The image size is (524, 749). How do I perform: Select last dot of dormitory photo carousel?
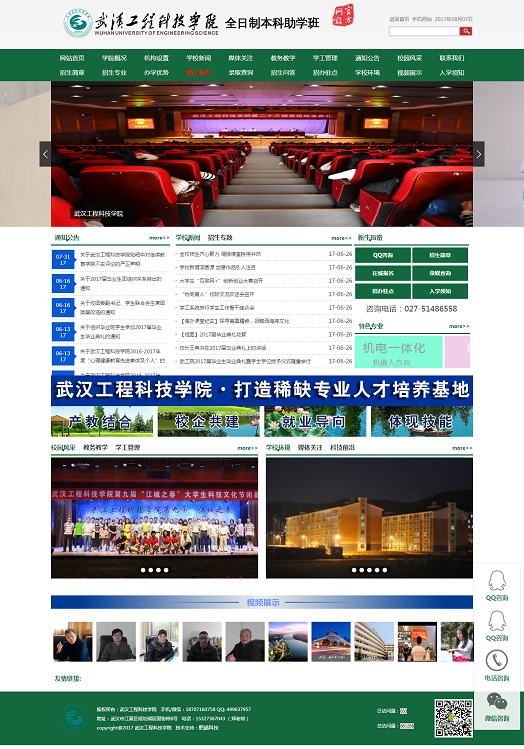point(385,570)
